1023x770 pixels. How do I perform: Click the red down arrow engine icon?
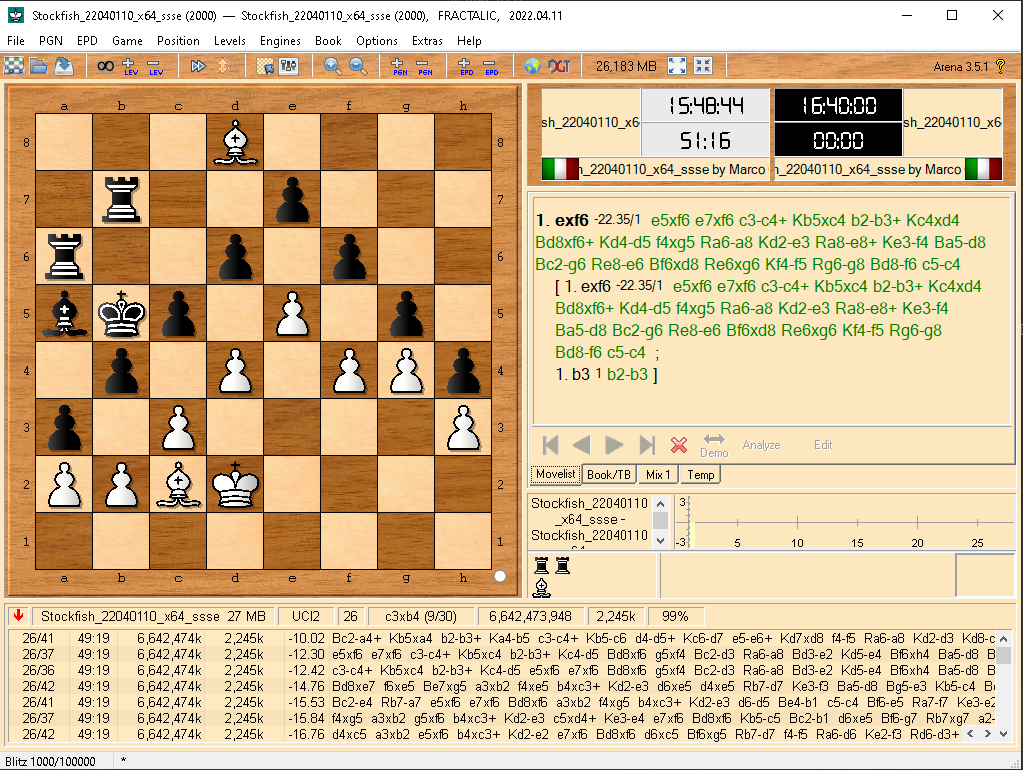[x=18, y=615]
